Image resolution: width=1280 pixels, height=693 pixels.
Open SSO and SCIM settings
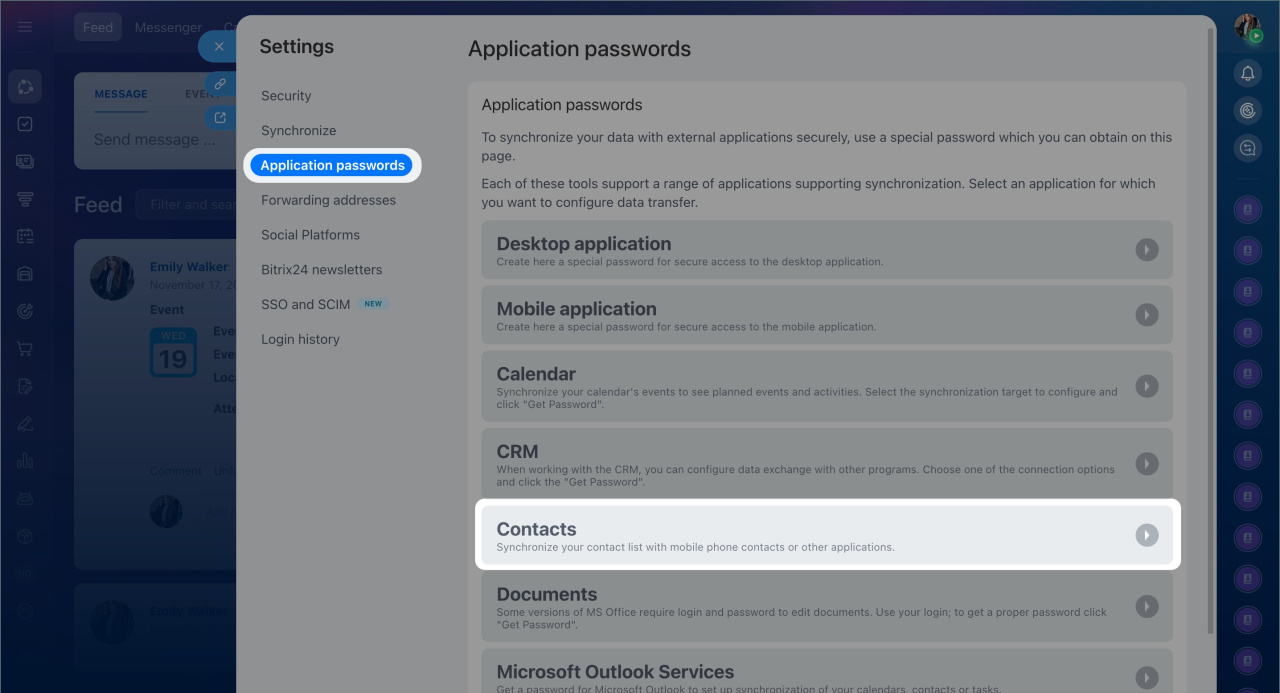(x=305, y=304)
